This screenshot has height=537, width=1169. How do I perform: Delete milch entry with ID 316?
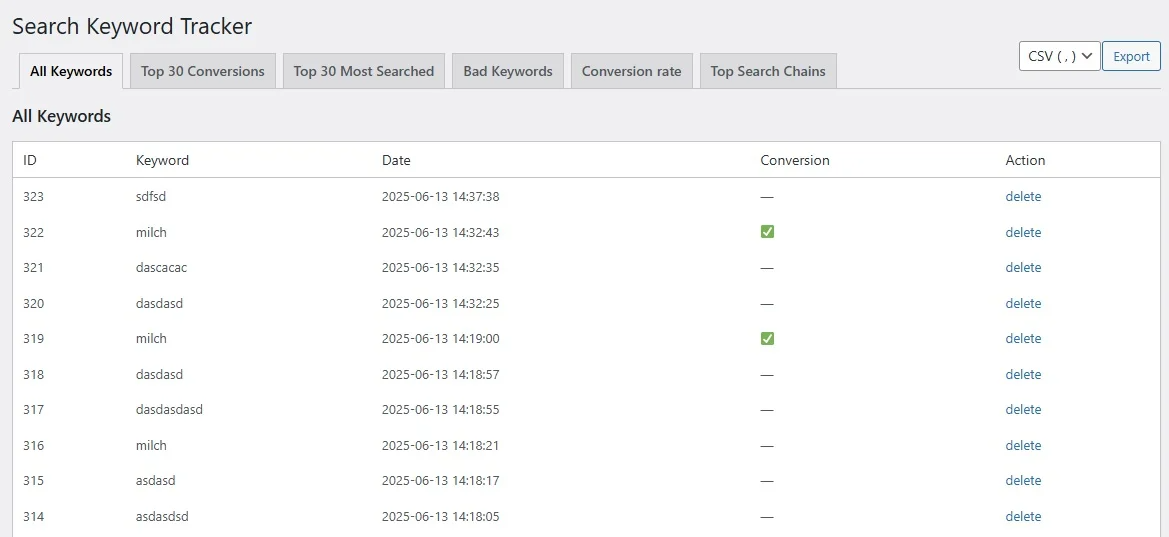point(1023,446)
